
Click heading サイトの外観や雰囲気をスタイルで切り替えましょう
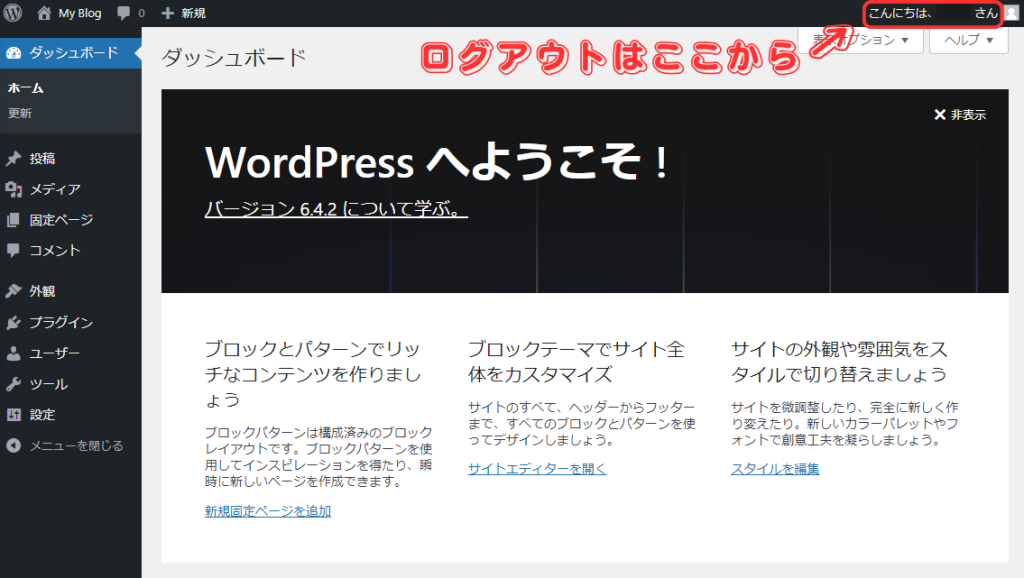[839, 362]
